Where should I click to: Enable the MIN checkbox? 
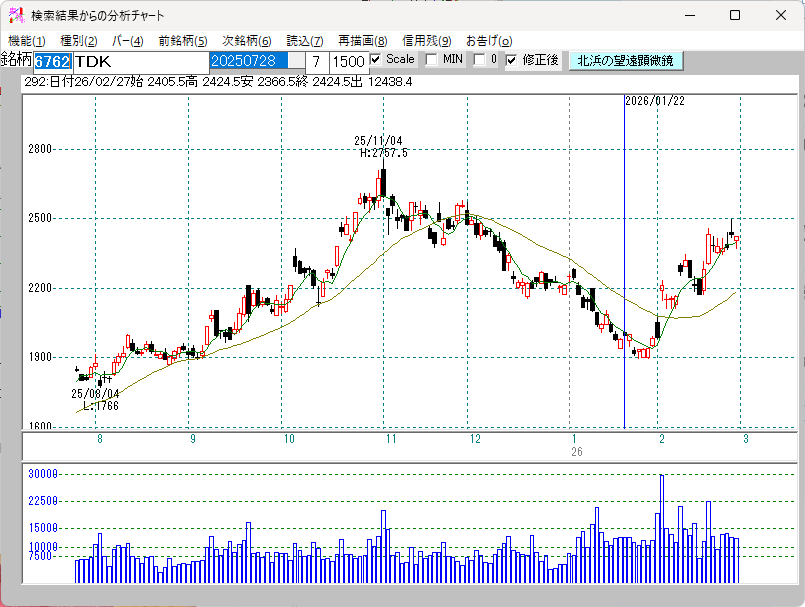(432, 60)
